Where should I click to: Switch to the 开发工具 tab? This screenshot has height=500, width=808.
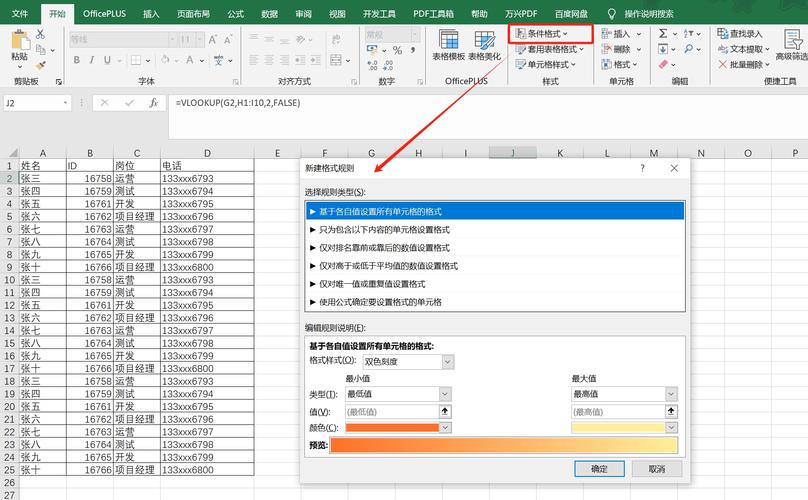click(x=379, y=13)
